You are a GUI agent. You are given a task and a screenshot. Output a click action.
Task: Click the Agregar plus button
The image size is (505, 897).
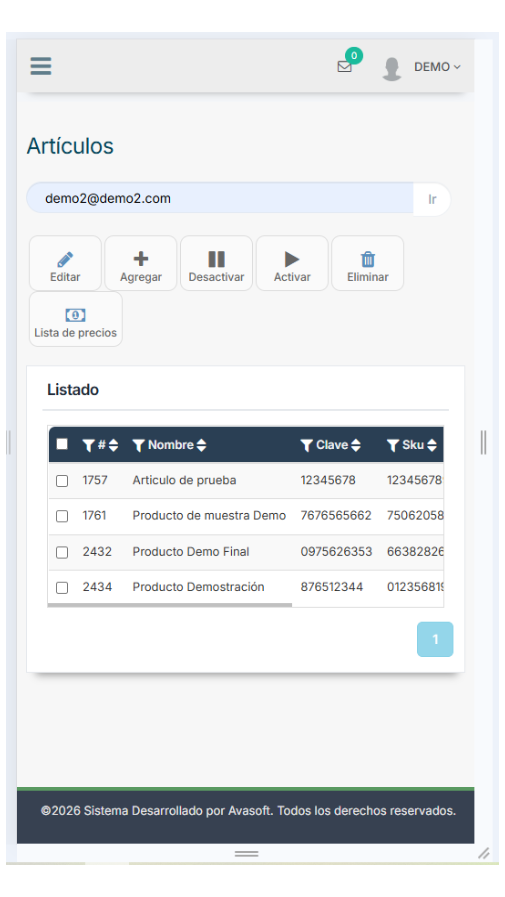click(141, 264)
